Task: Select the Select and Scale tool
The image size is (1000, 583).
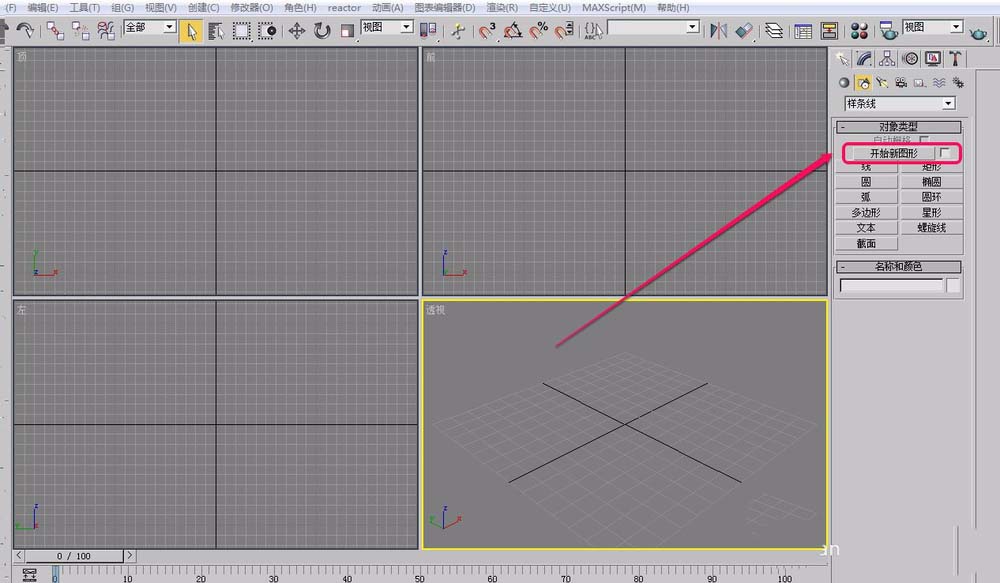Action: point(347,31)
